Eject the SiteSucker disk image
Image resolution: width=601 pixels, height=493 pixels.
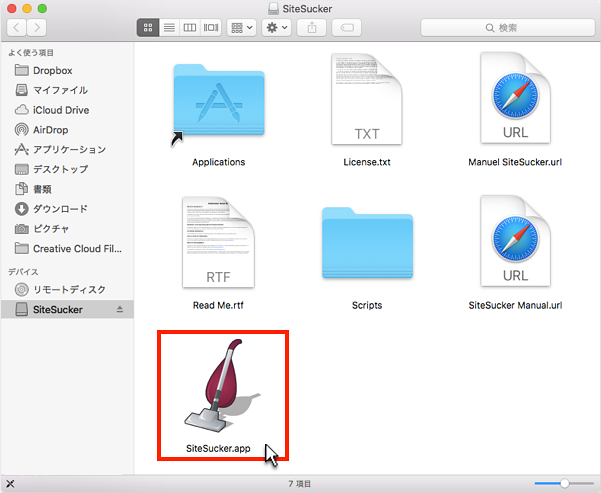pos(120,309)
